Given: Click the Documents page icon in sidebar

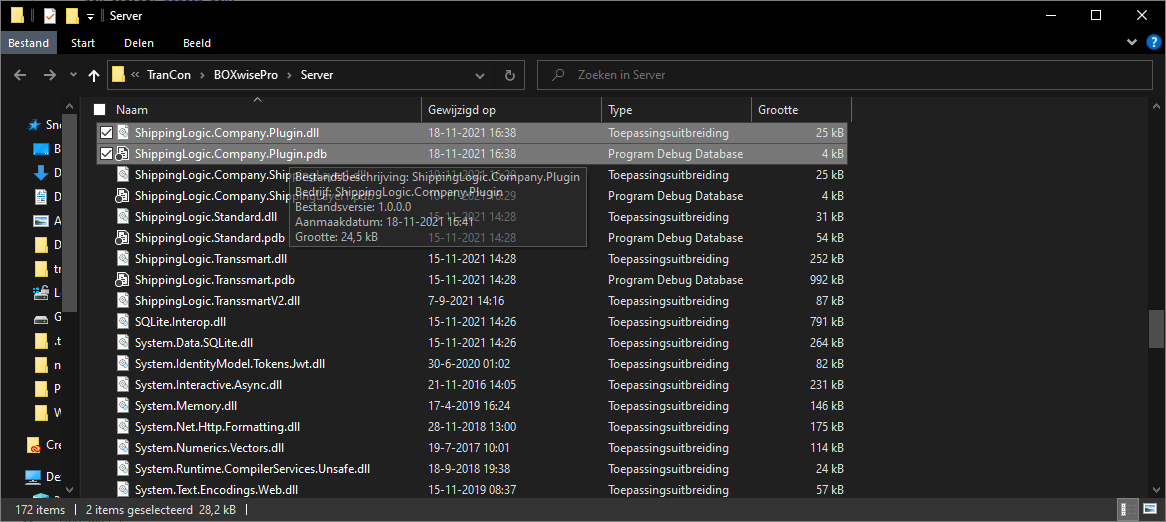Looking at the screenshot, I should 41,197.
